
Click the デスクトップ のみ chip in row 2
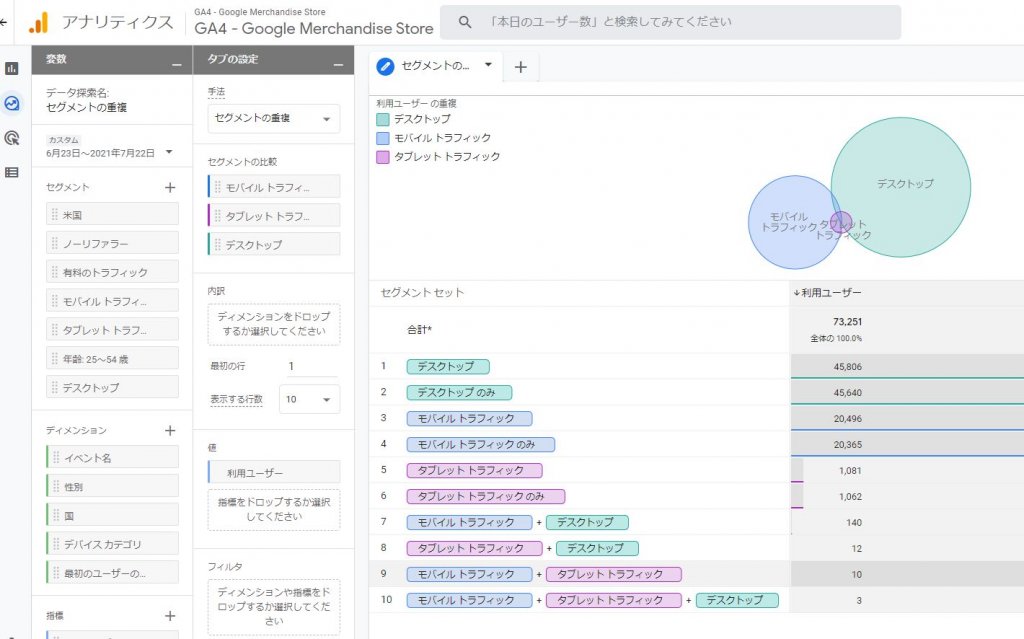[x=459, y=393]
